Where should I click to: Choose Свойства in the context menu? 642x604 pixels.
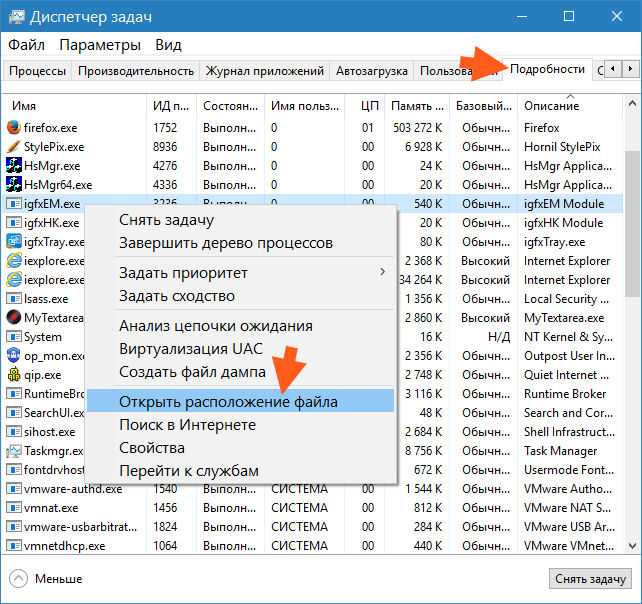[240, 448]
